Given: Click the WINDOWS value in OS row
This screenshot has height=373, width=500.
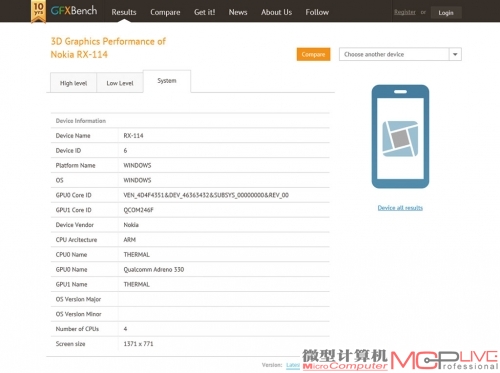Looking at the screenshot, I should [137, 180].
